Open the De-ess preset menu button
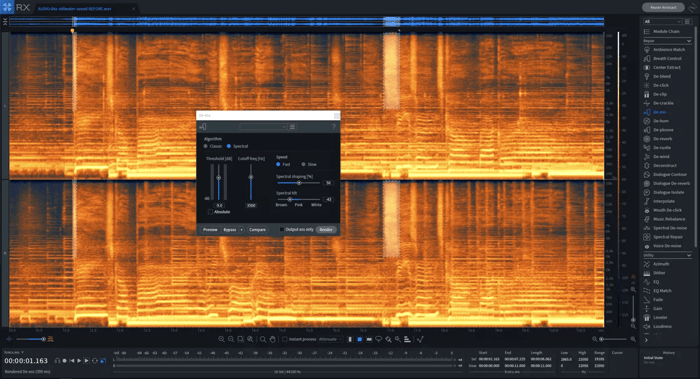Viewport: 700px width, 379px height. [x=292, y=127]
